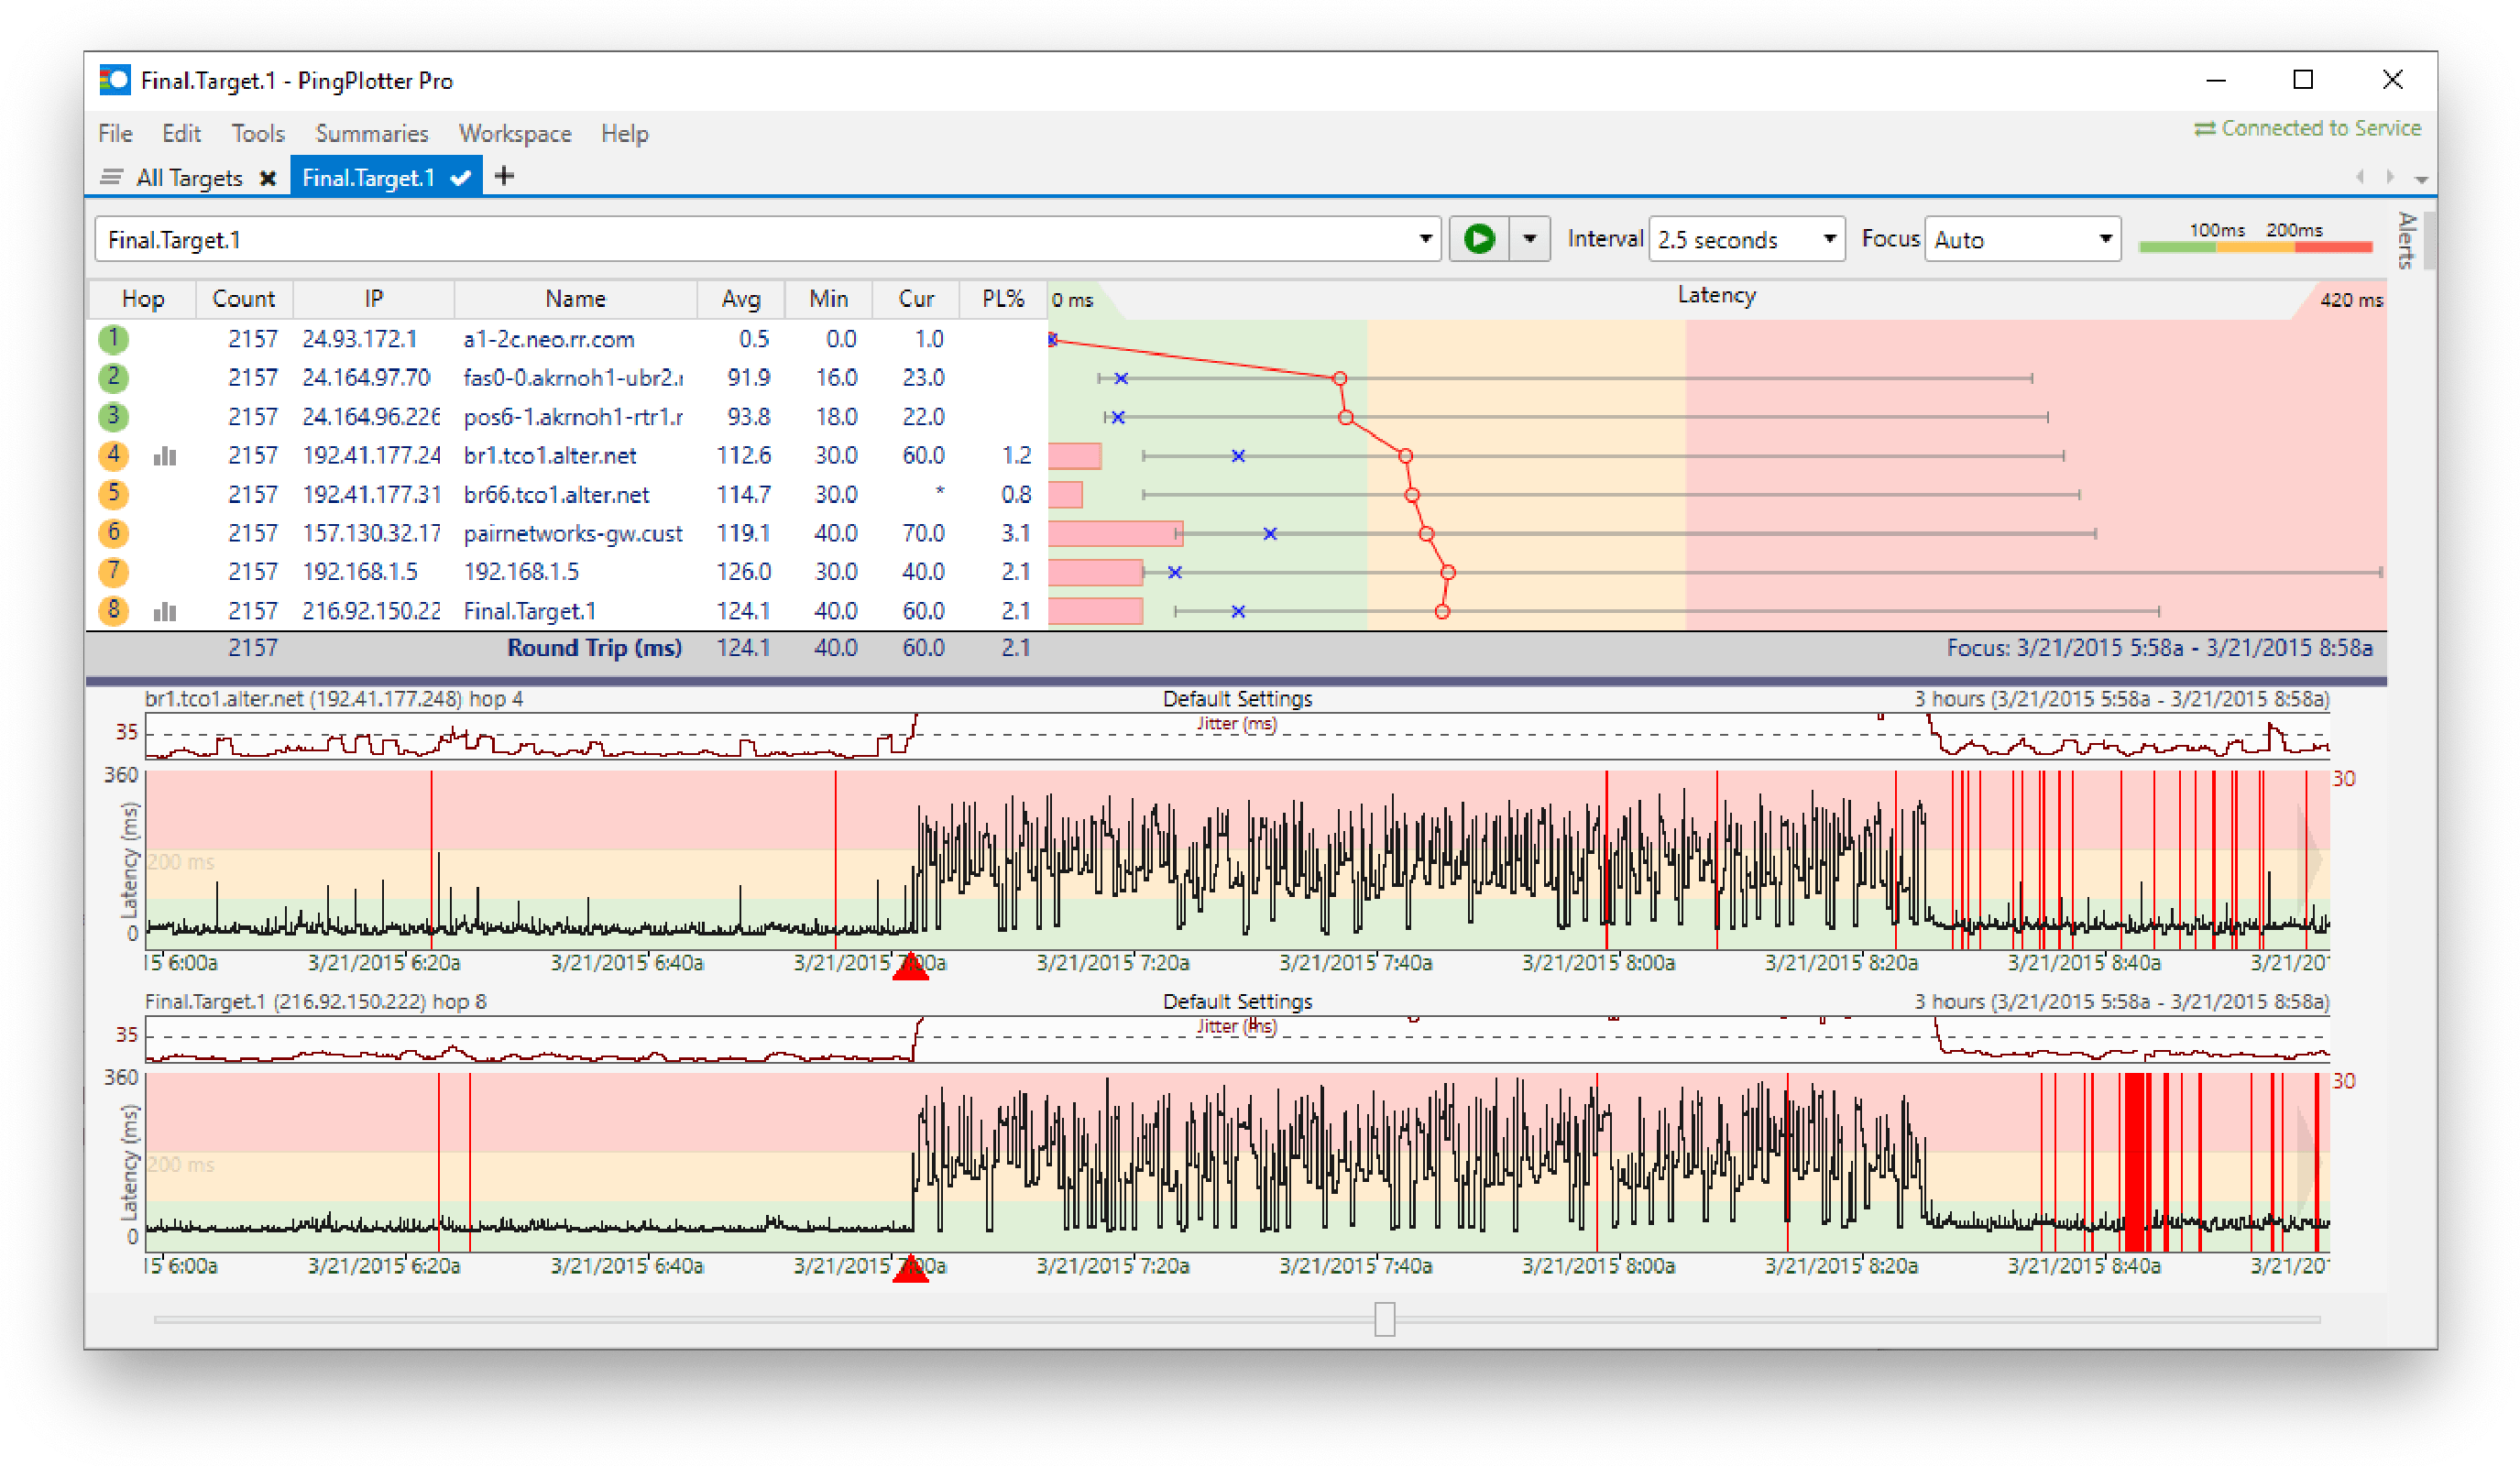2520x1466 pixels.
Task: Click the Connected to Service status icon
Action: (x=2204, y=129)
